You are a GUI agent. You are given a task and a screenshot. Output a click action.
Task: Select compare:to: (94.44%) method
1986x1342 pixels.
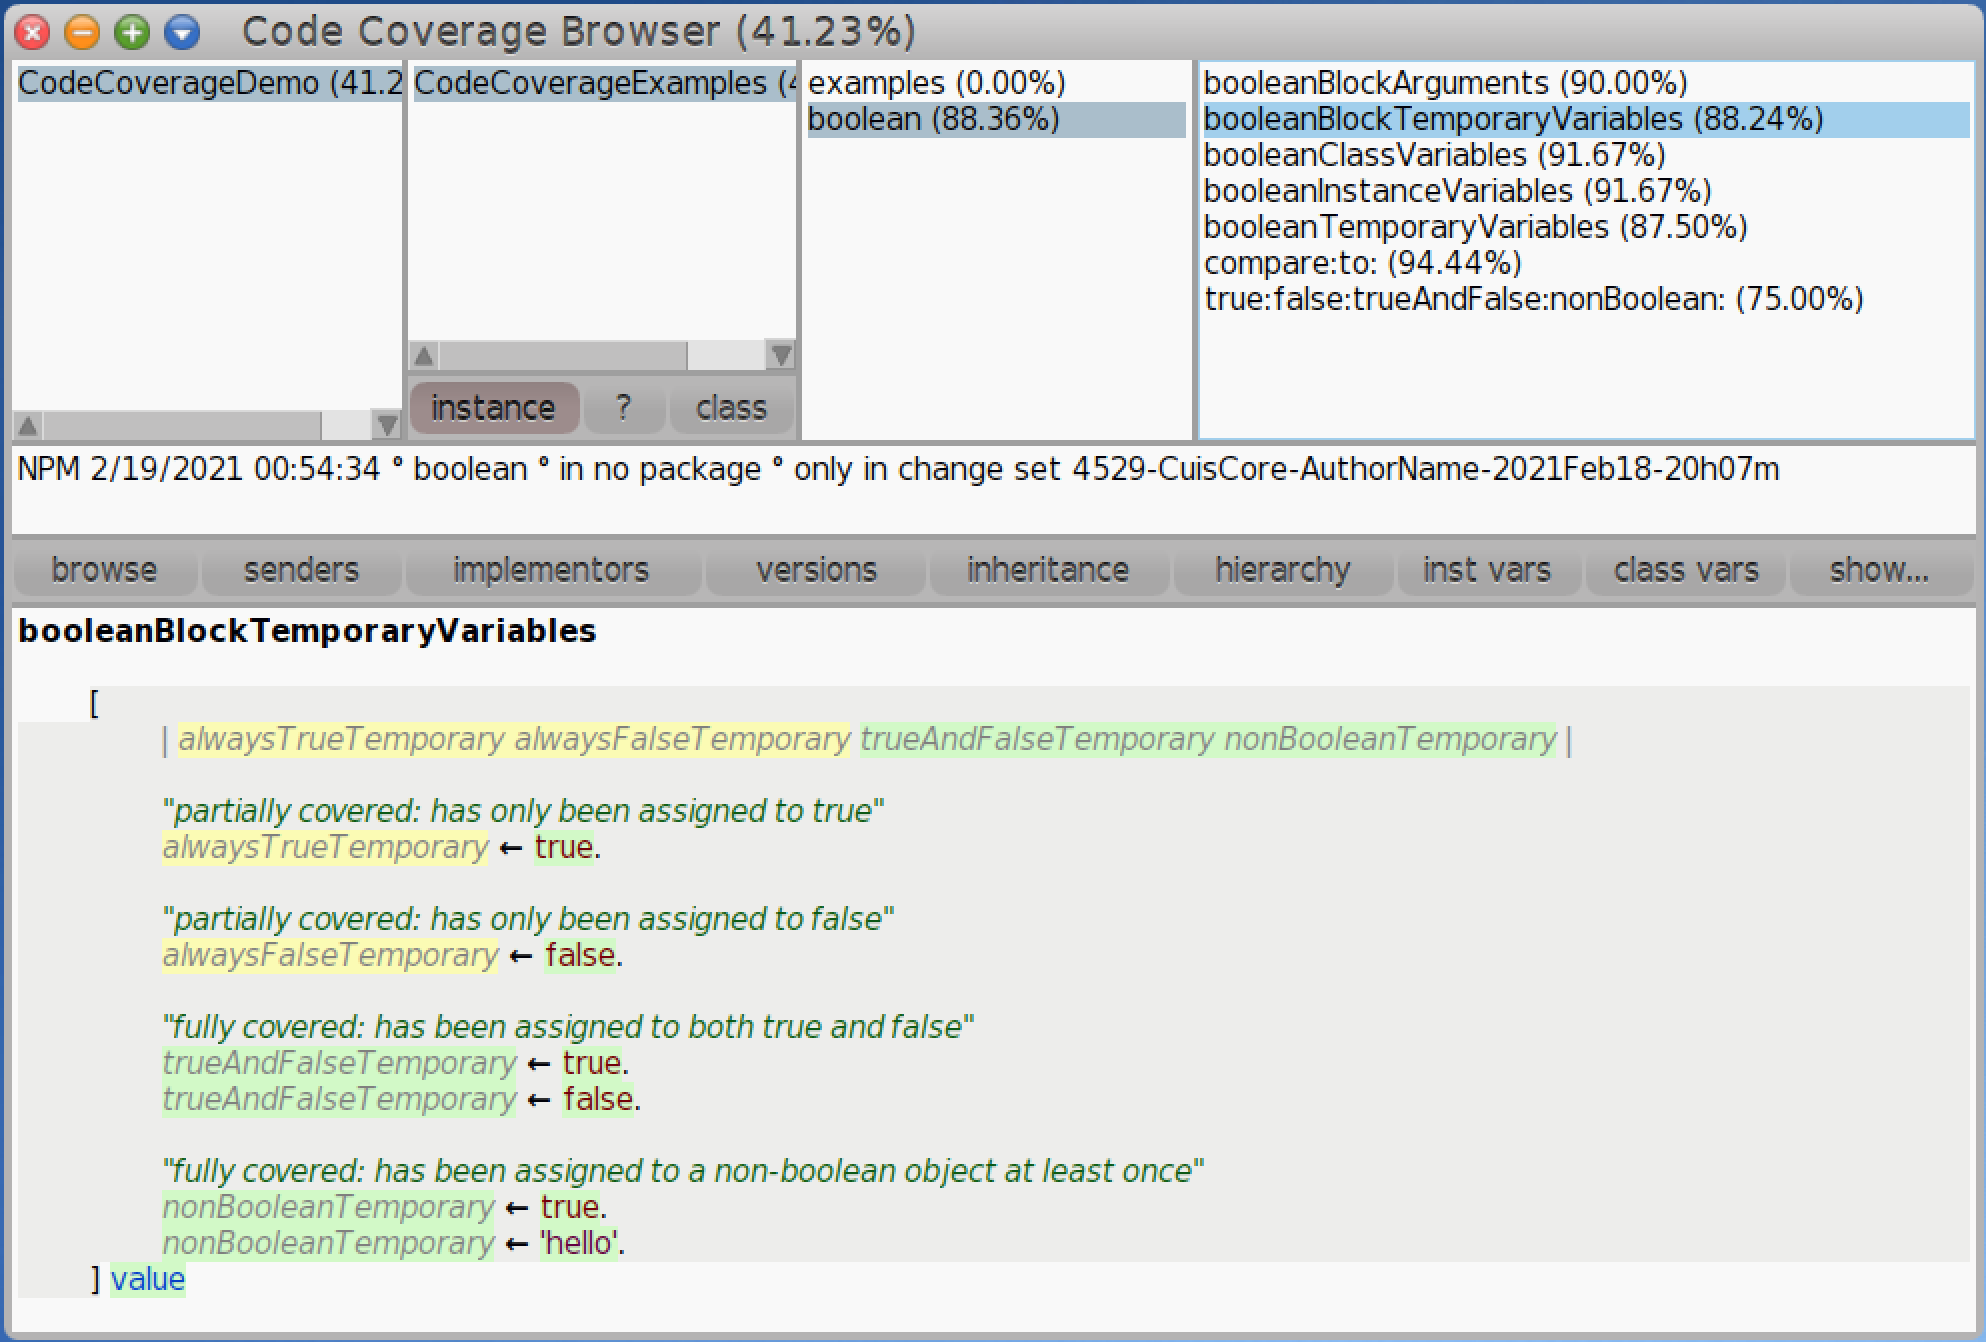coord(1362,263)
